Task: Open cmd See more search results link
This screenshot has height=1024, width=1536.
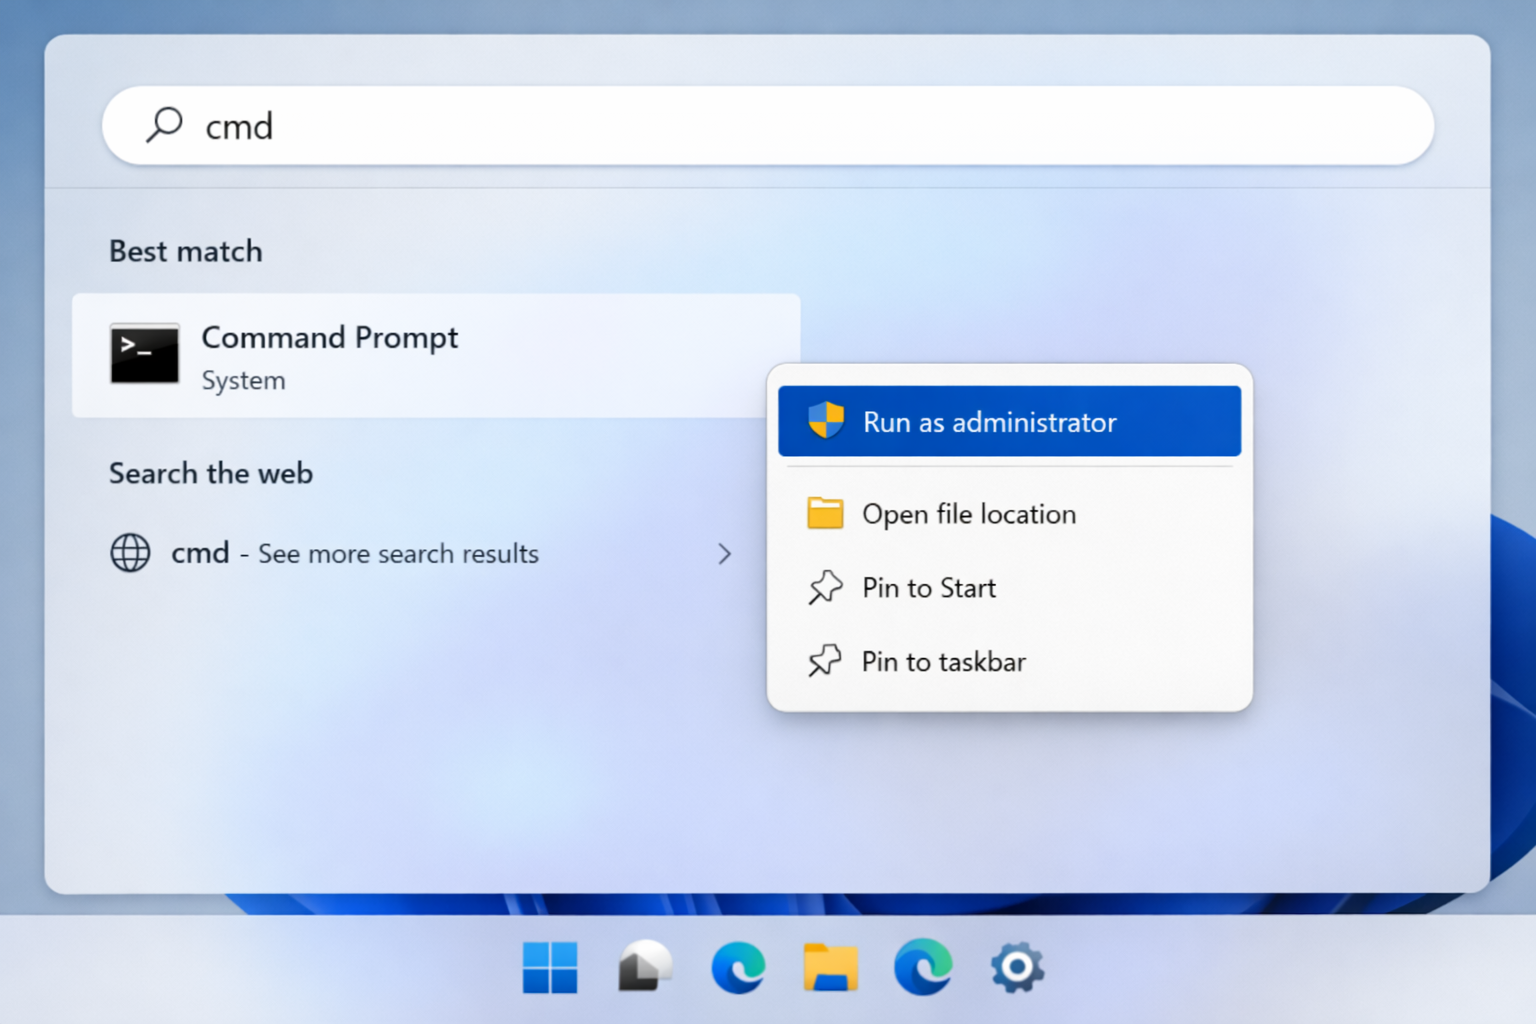Action: [421, 553]
